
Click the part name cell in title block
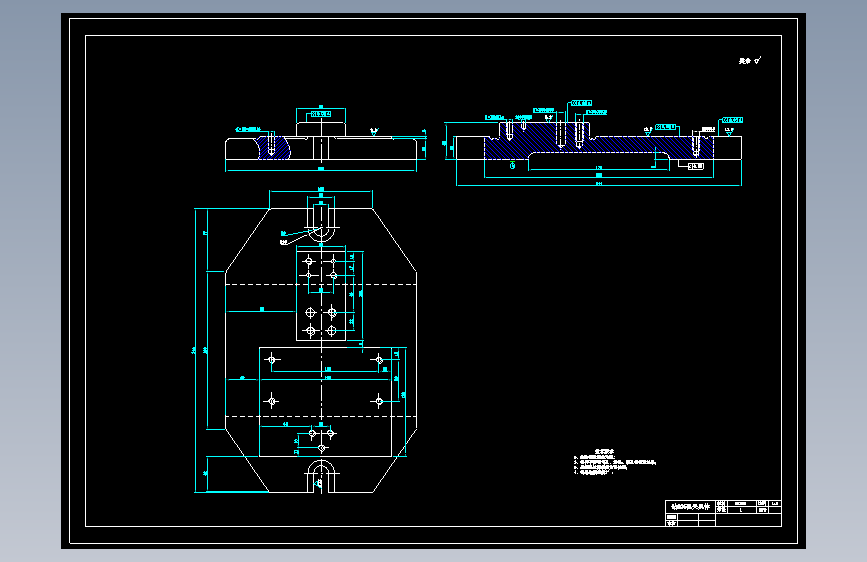[690, 507]
